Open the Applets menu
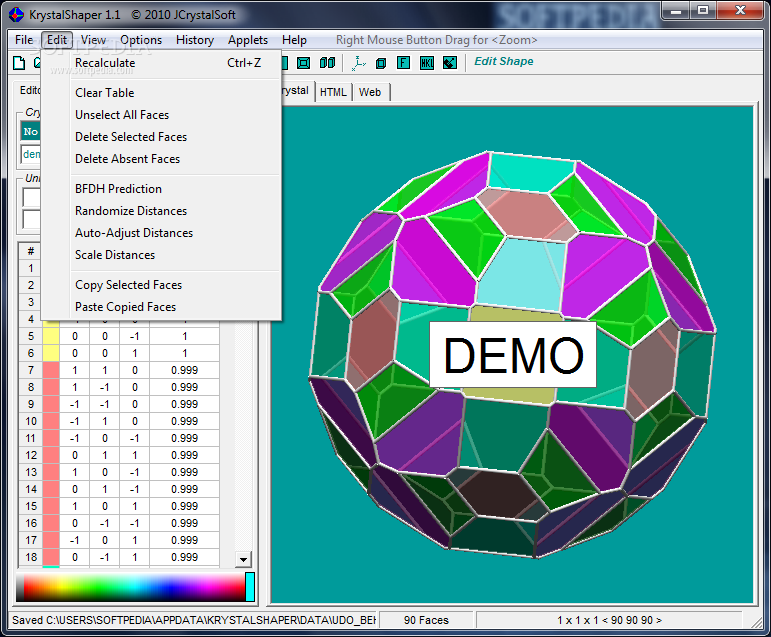This screenshot has width=771, height=637. pyautogui.click(x=248, y=40)
